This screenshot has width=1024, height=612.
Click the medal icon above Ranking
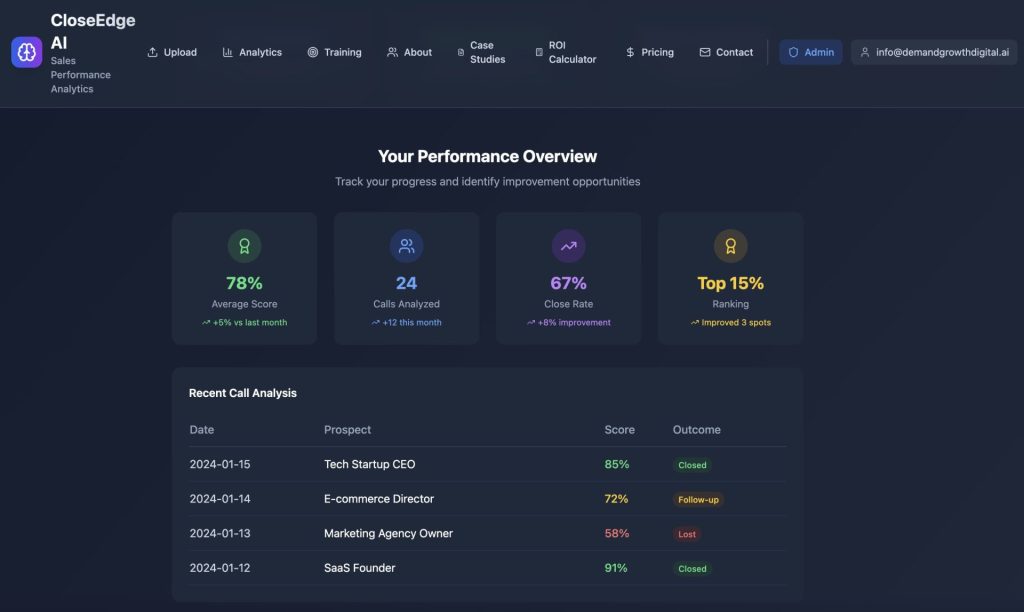point(730,246)
